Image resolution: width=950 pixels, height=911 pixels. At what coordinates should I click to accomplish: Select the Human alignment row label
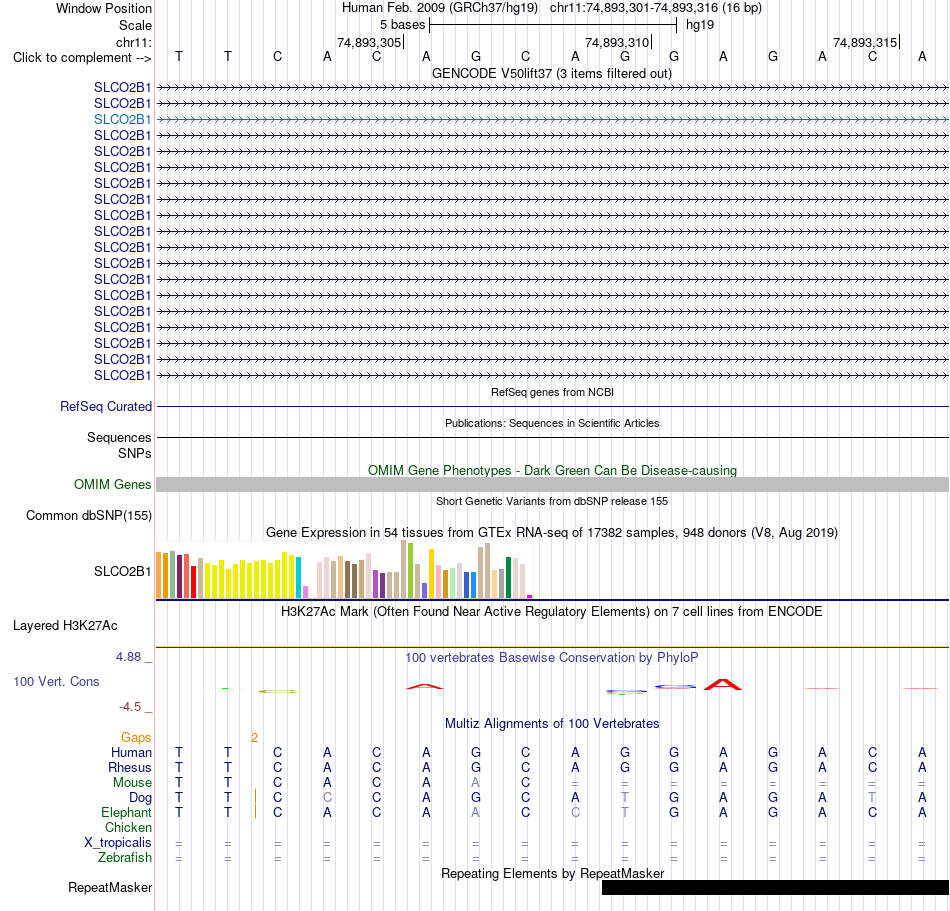click(131, 752)
